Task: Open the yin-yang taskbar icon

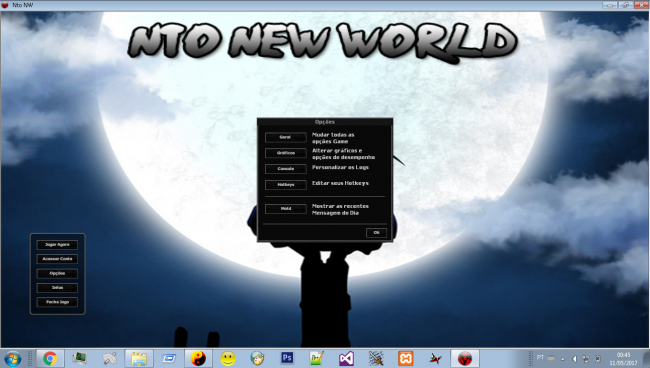Action: pyautogui.click(x=198, y=358)
